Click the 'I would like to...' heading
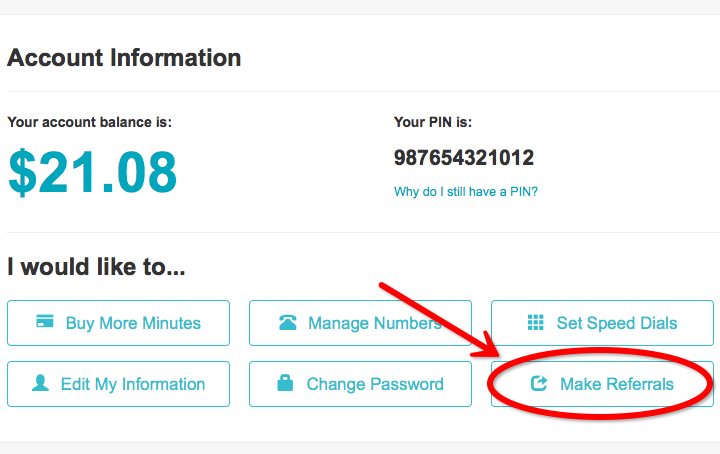Screen dimensions: 720x454 pos(96,267)
